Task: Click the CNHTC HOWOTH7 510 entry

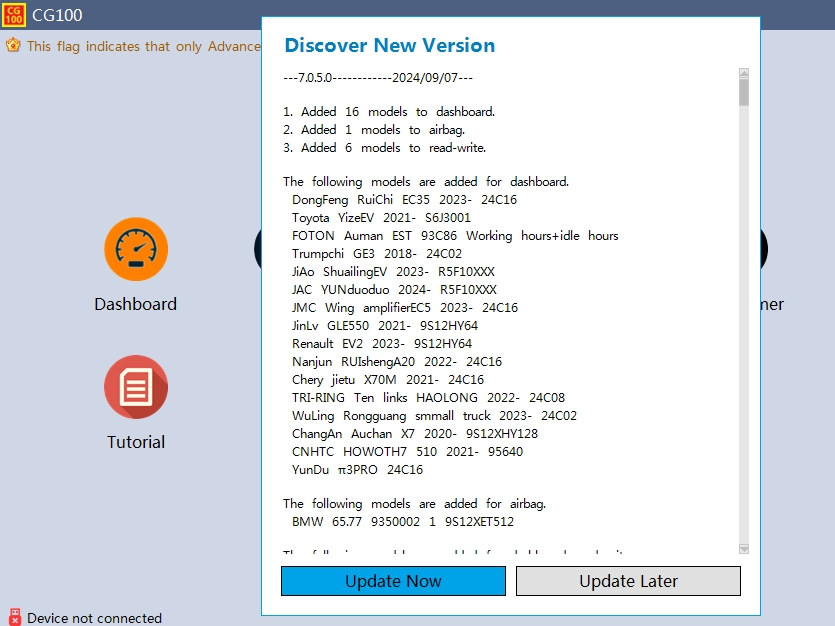Action: point(407,452)
